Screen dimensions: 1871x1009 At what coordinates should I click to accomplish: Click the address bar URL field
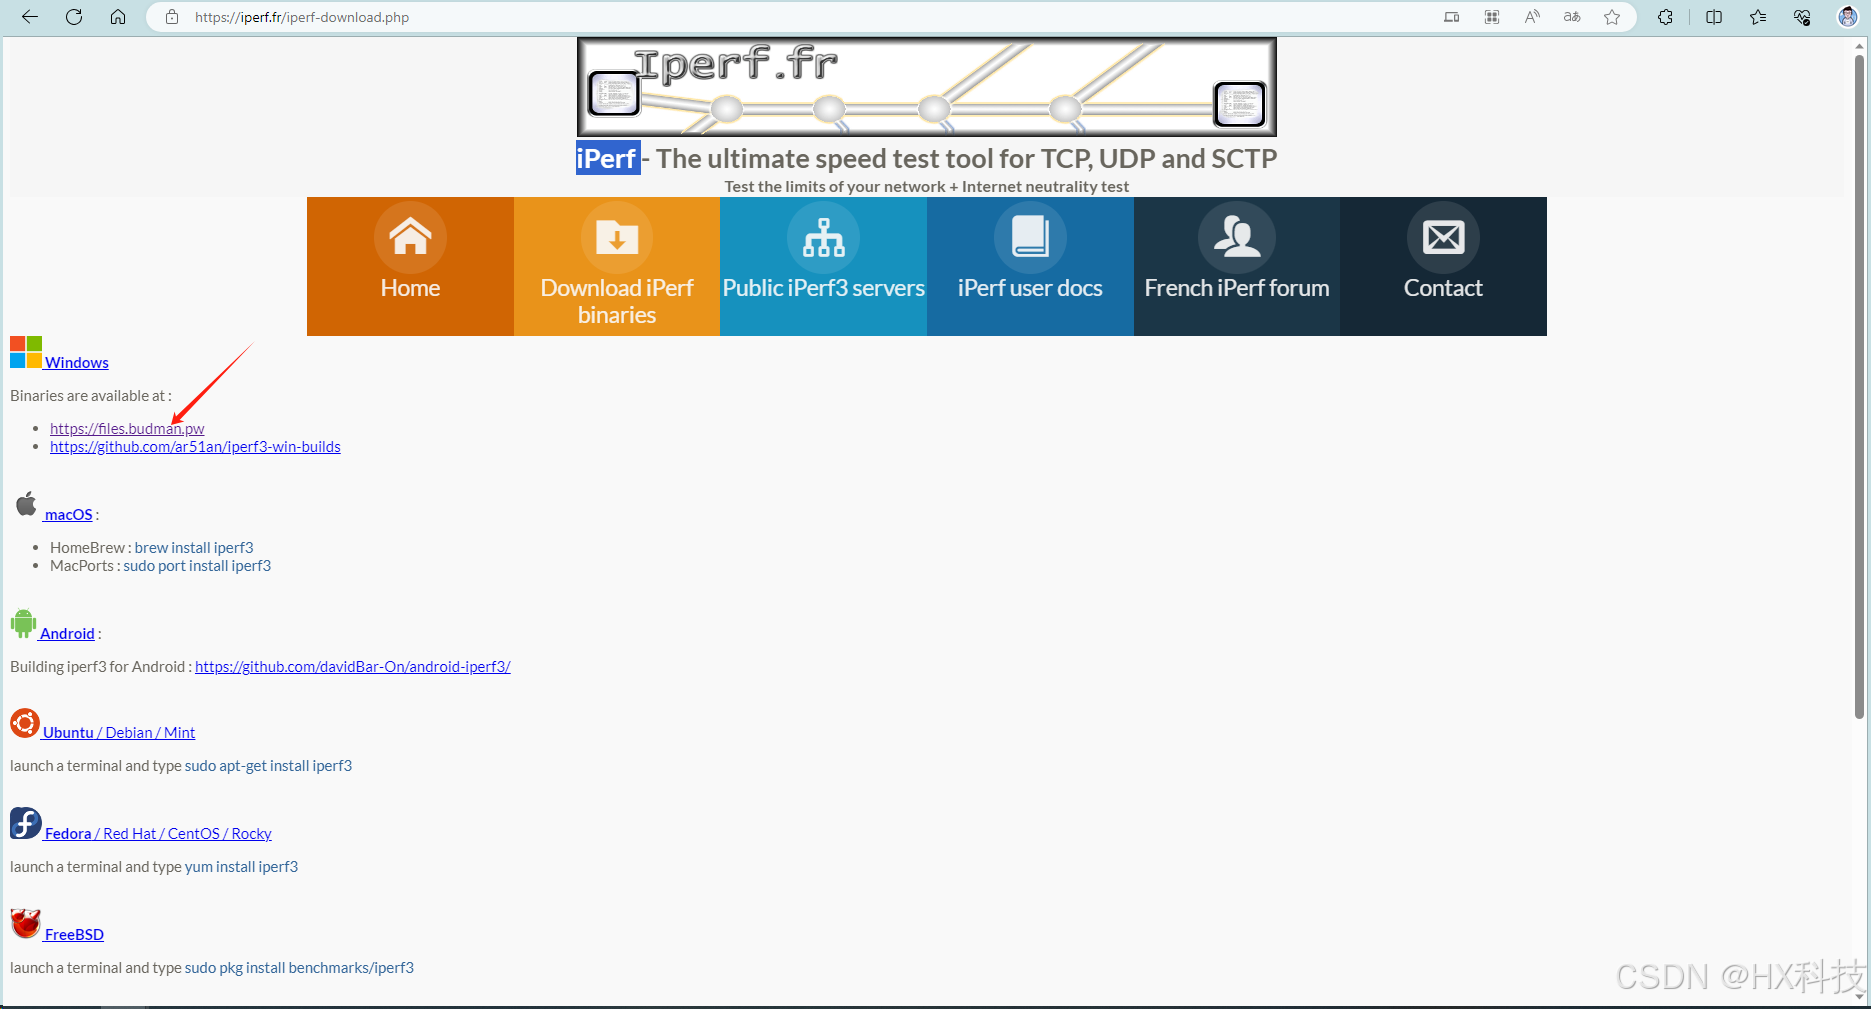click(302, 17)
